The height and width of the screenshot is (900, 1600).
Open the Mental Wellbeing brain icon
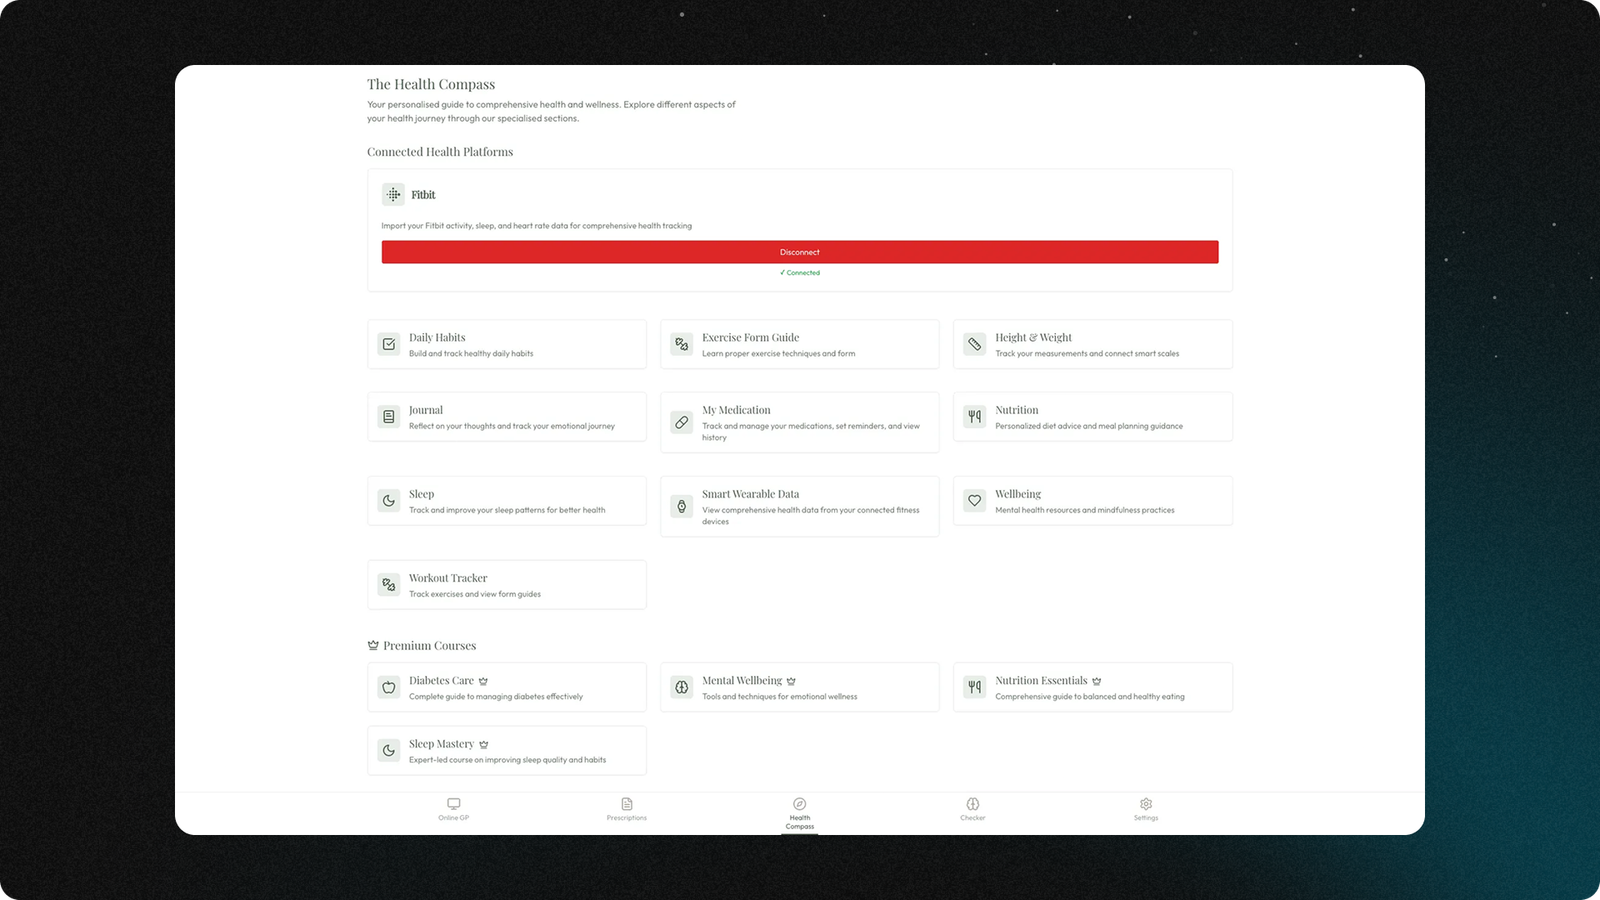(682, 687)
